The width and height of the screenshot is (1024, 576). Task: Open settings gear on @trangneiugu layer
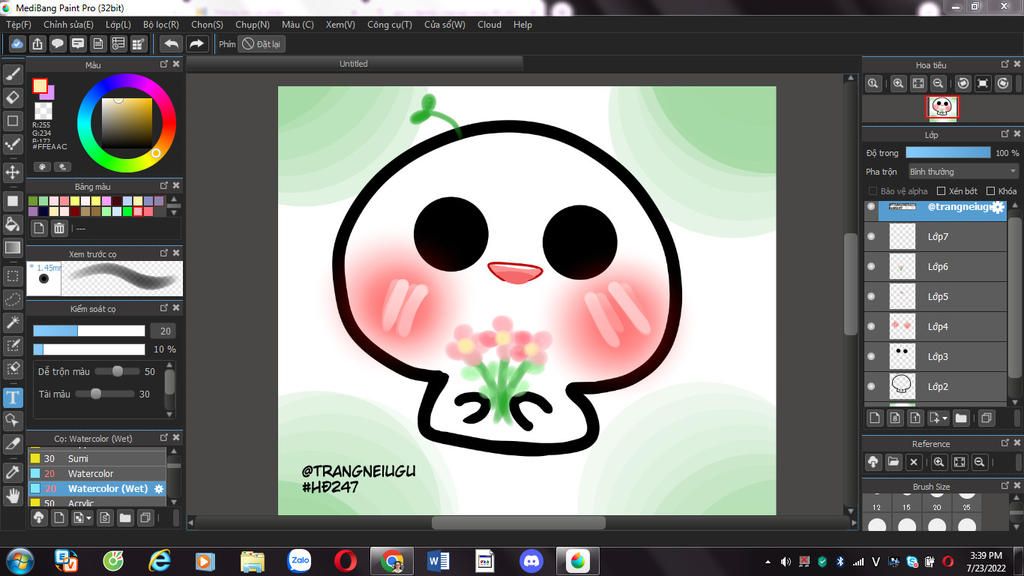[997, 207]
